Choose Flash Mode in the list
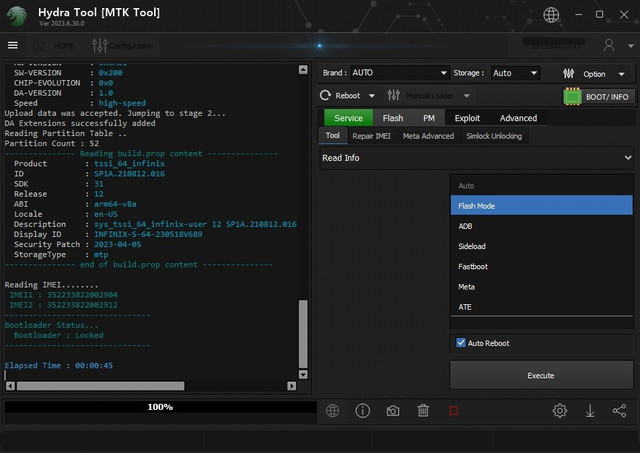The width and height of the screenshot is (640, 453). coord(541,206)
